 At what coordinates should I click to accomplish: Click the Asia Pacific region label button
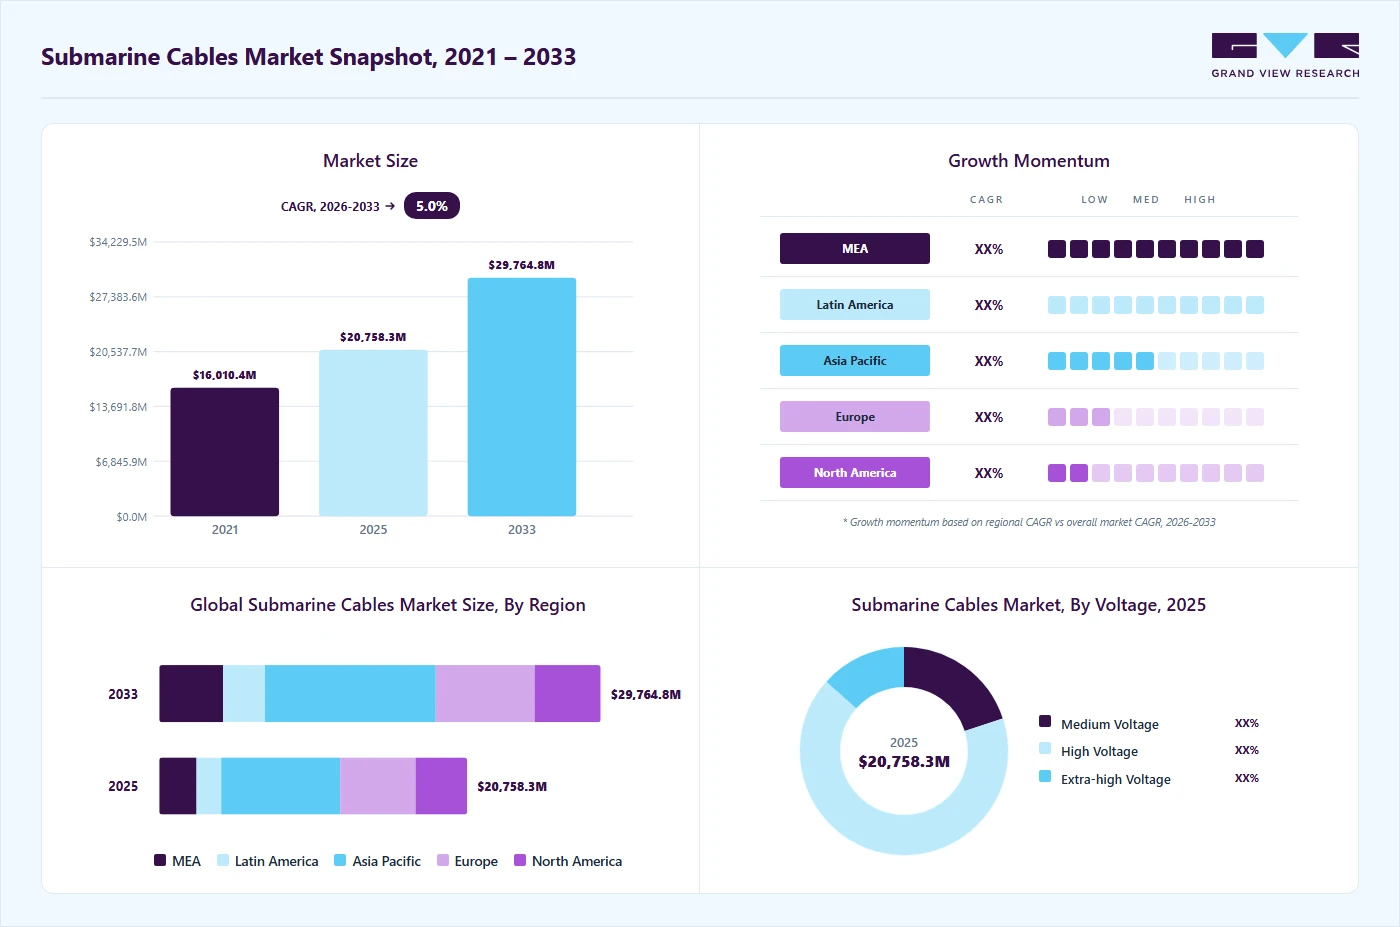855,361
